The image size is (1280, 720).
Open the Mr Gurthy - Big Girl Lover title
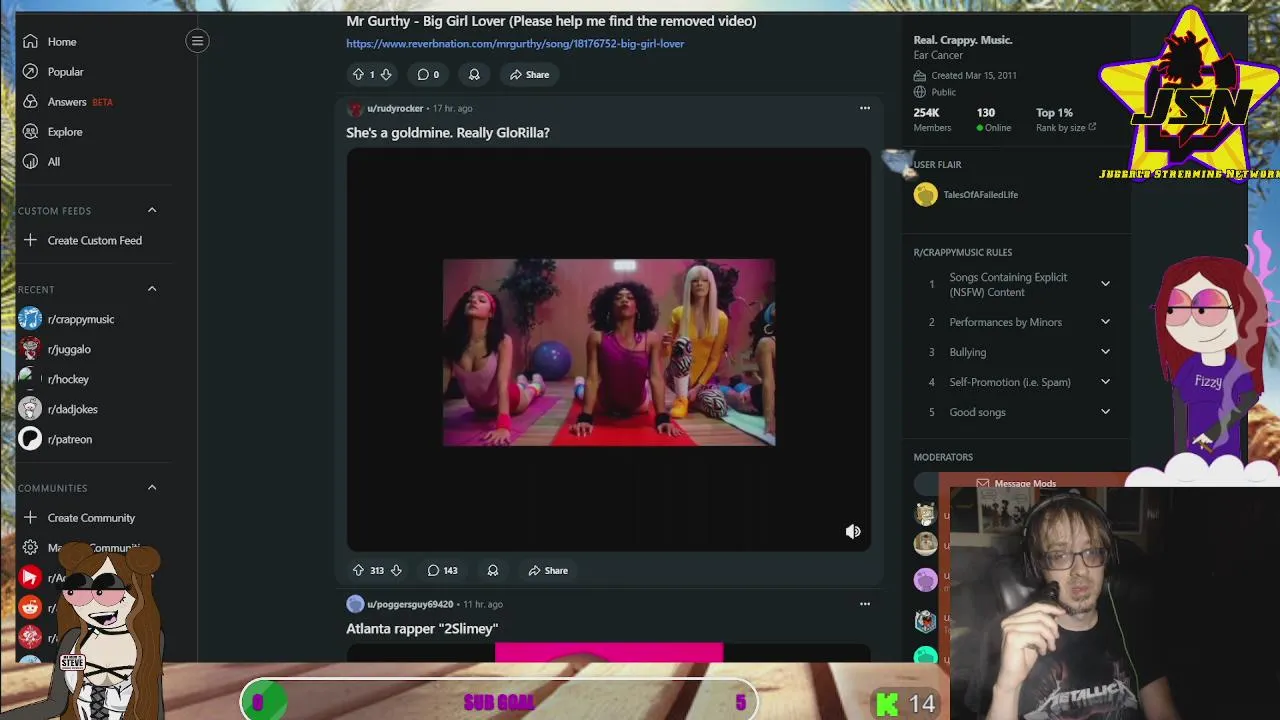[x=551, y=21]
